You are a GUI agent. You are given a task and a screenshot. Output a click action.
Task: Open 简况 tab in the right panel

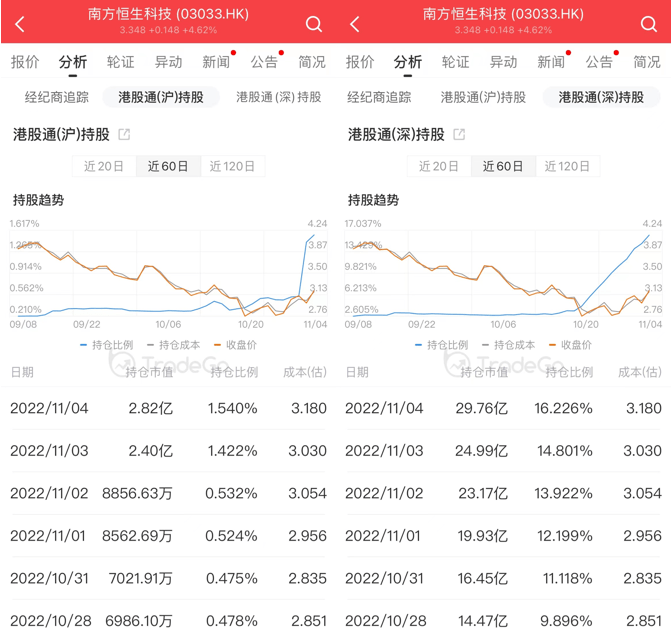click(x=647, y=62)
